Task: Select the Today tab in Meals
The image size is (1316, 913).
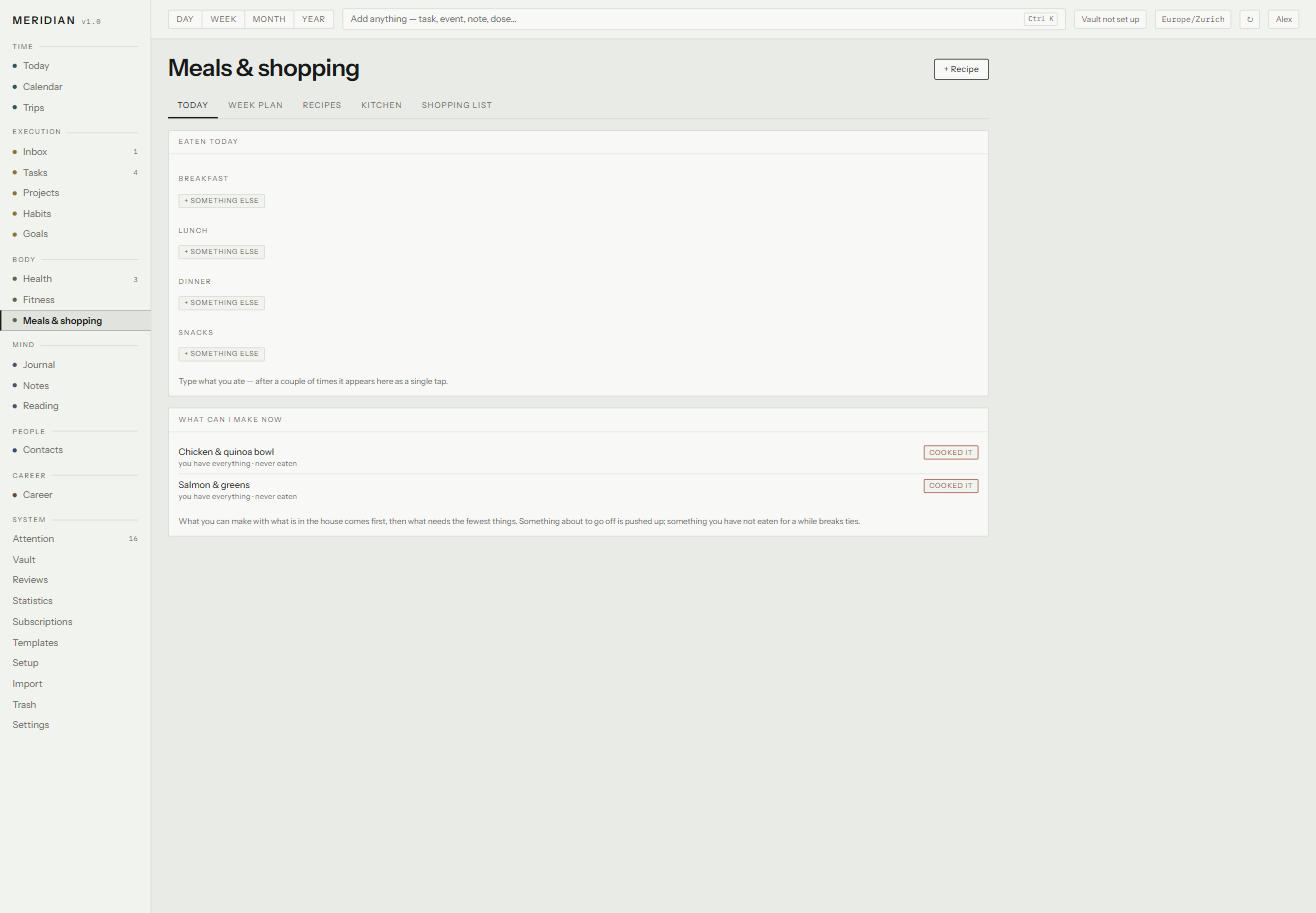Action: [193, 105]
